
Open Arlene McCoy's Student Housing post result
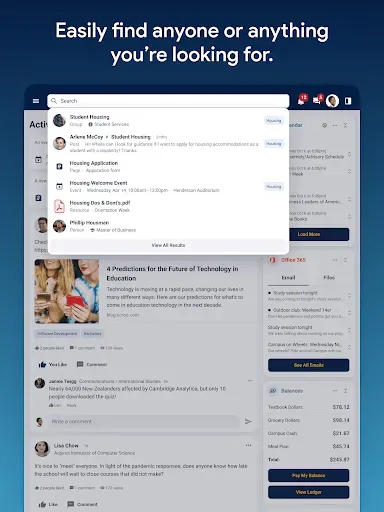click(x=168, y=143)
